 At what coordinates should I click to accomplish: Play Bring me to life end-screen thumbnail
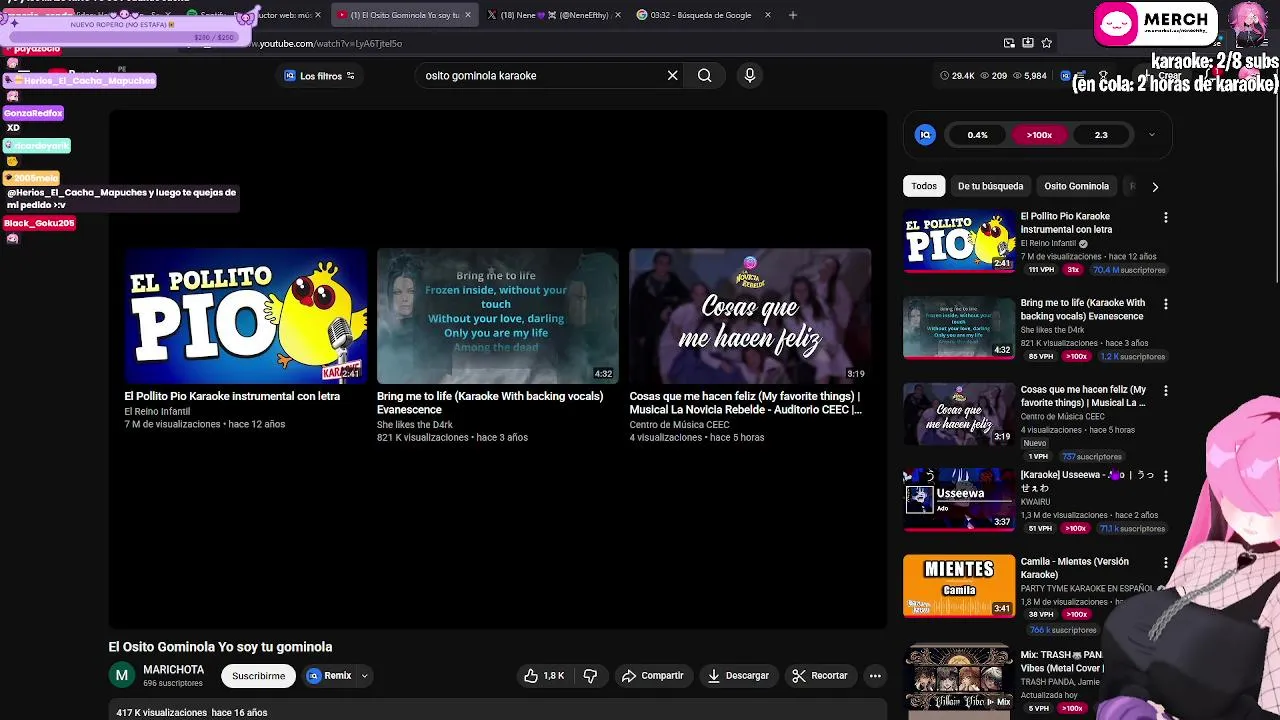[497, 316]
